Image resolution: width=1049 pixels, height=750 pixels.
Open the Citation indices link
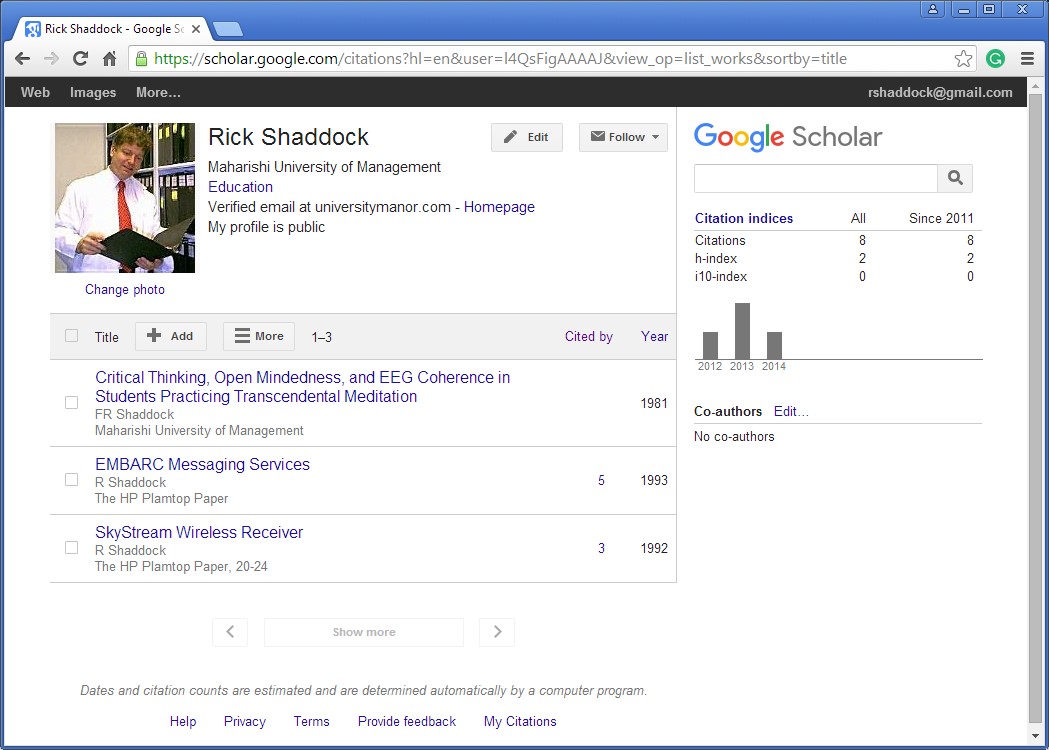click(744, 218)
